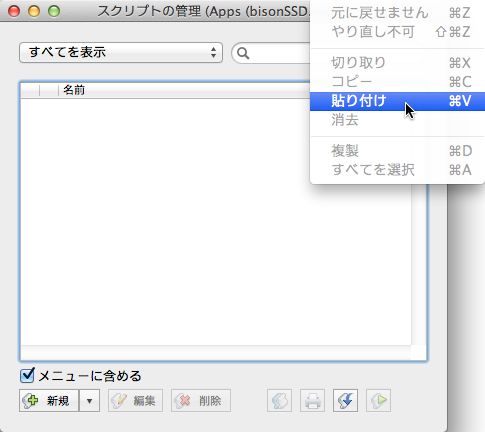The width and height of the screenshot is (485, 432).
Task: Click the printer icon button
Action: [x=312, y=400]
